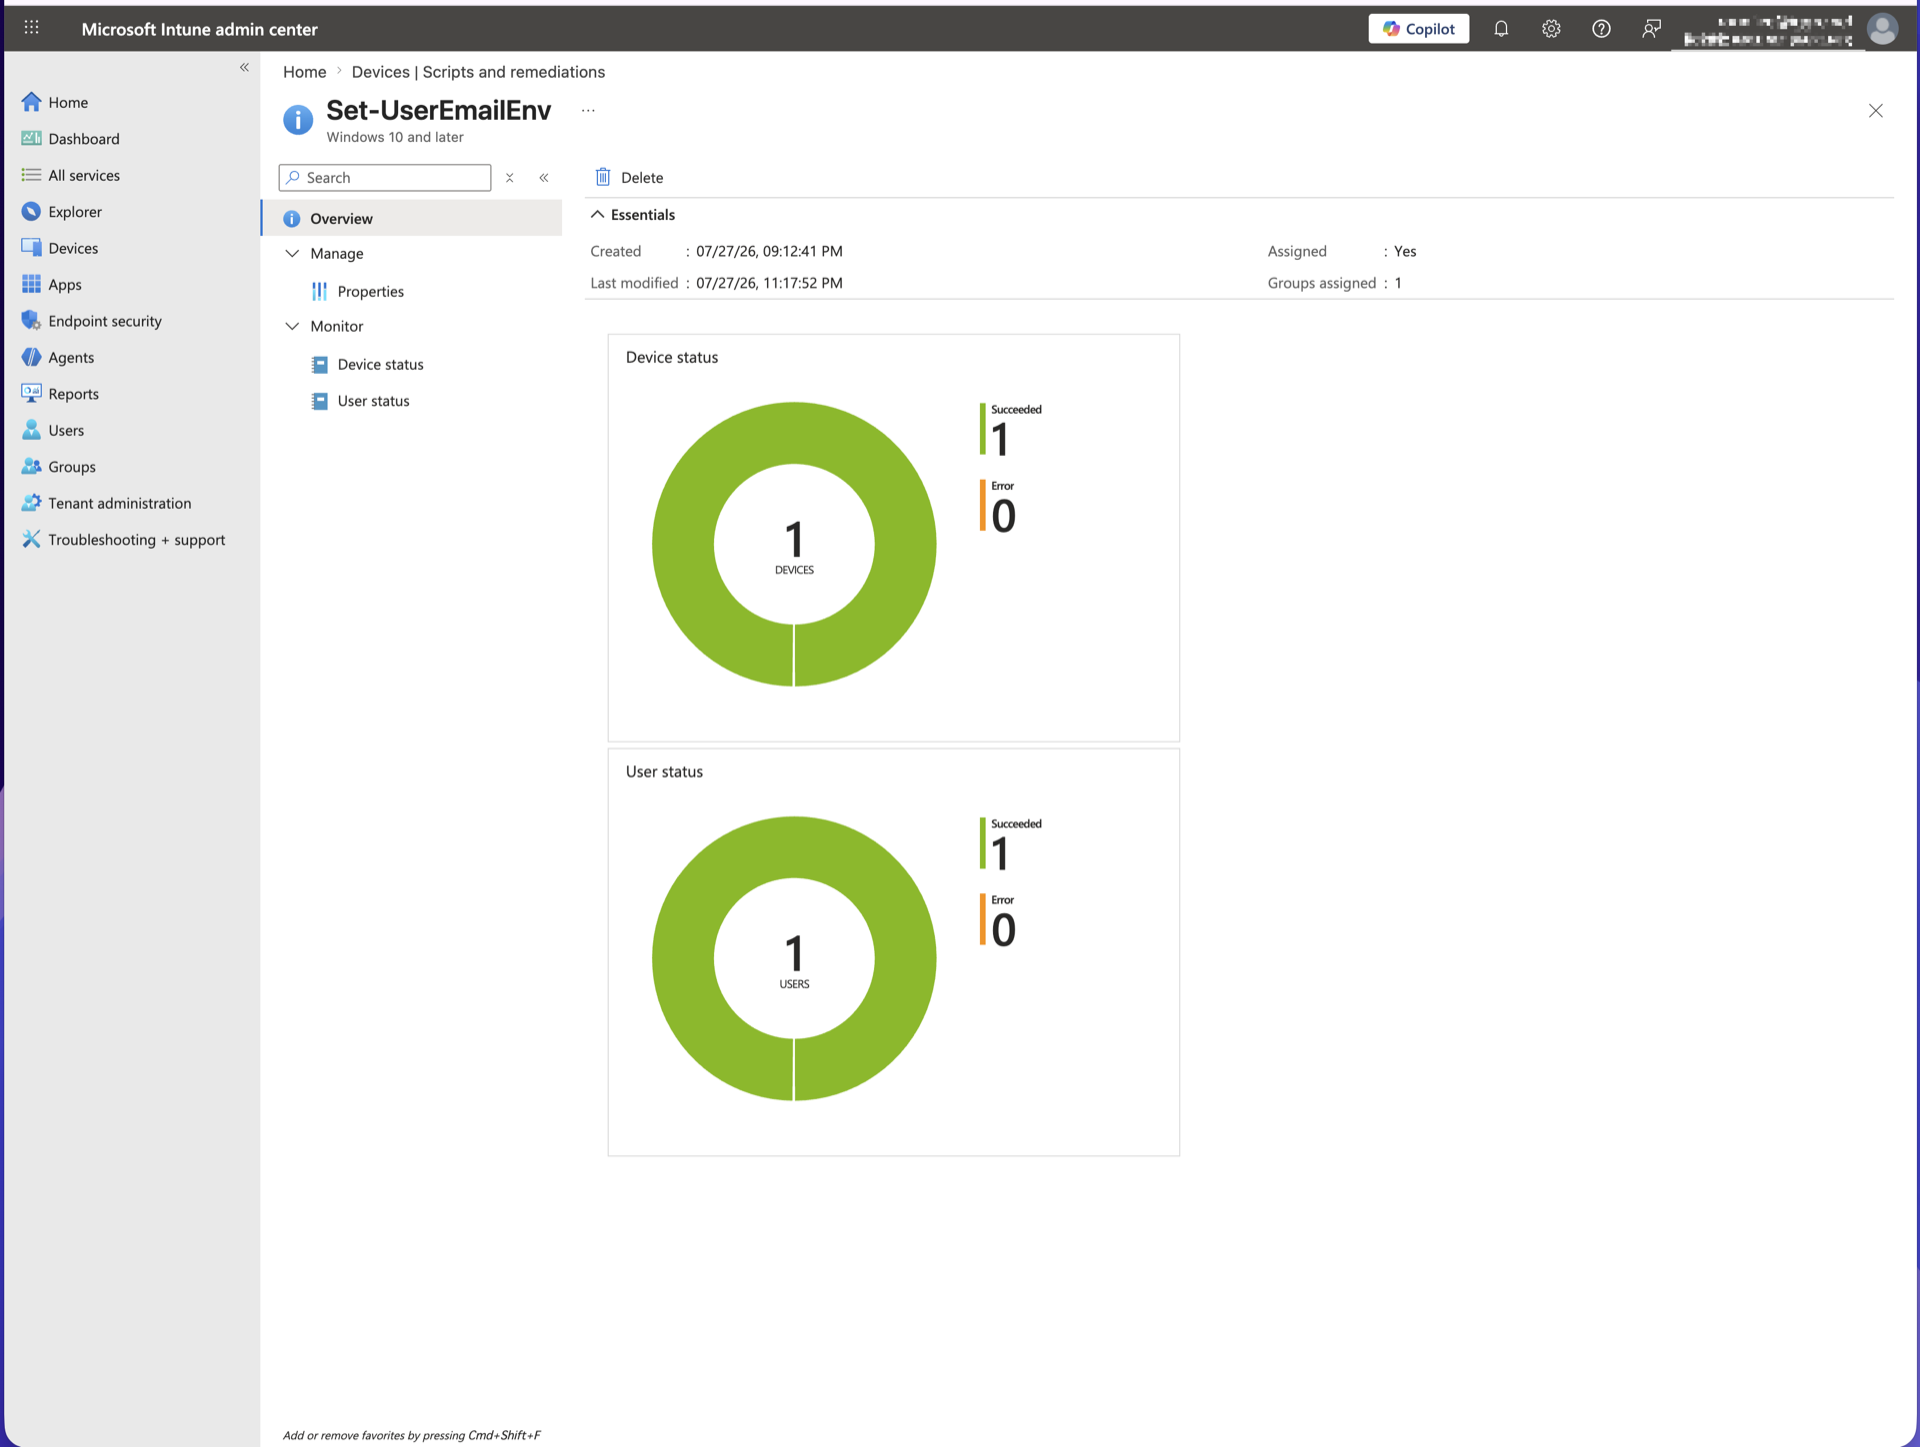Click the Error count in User status
Viewport: 1920px width, 1447px height.
tap(1003, 930)
